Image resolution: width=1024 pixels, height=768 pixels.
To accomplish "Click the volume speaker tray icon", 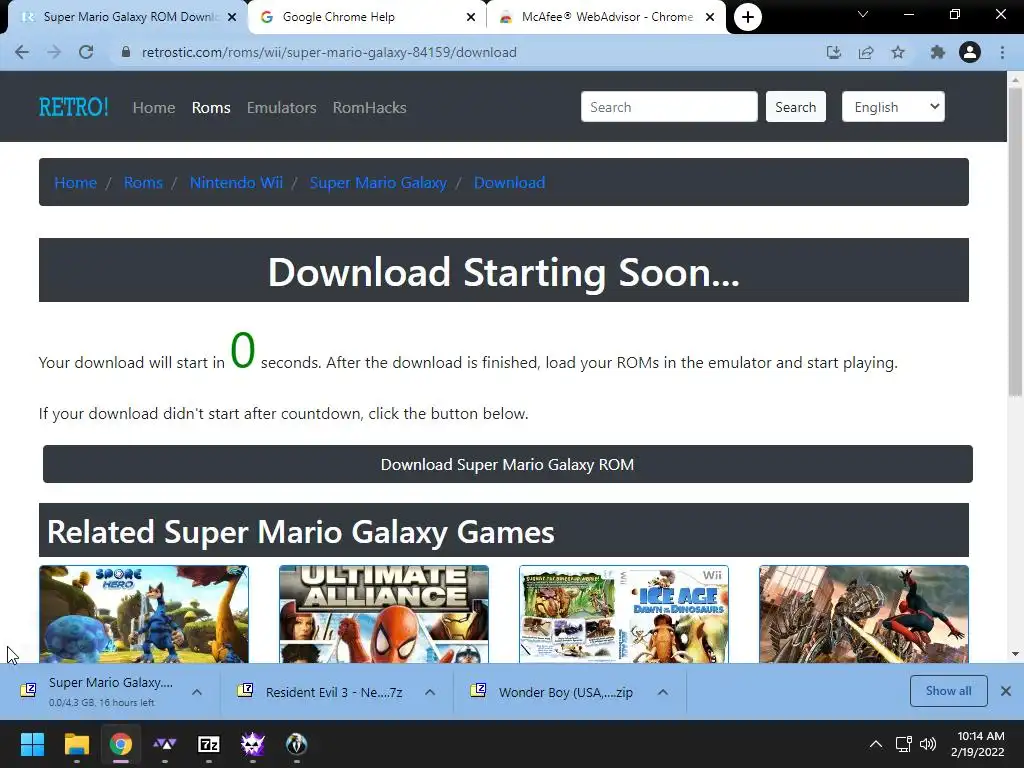I will 927,744.
